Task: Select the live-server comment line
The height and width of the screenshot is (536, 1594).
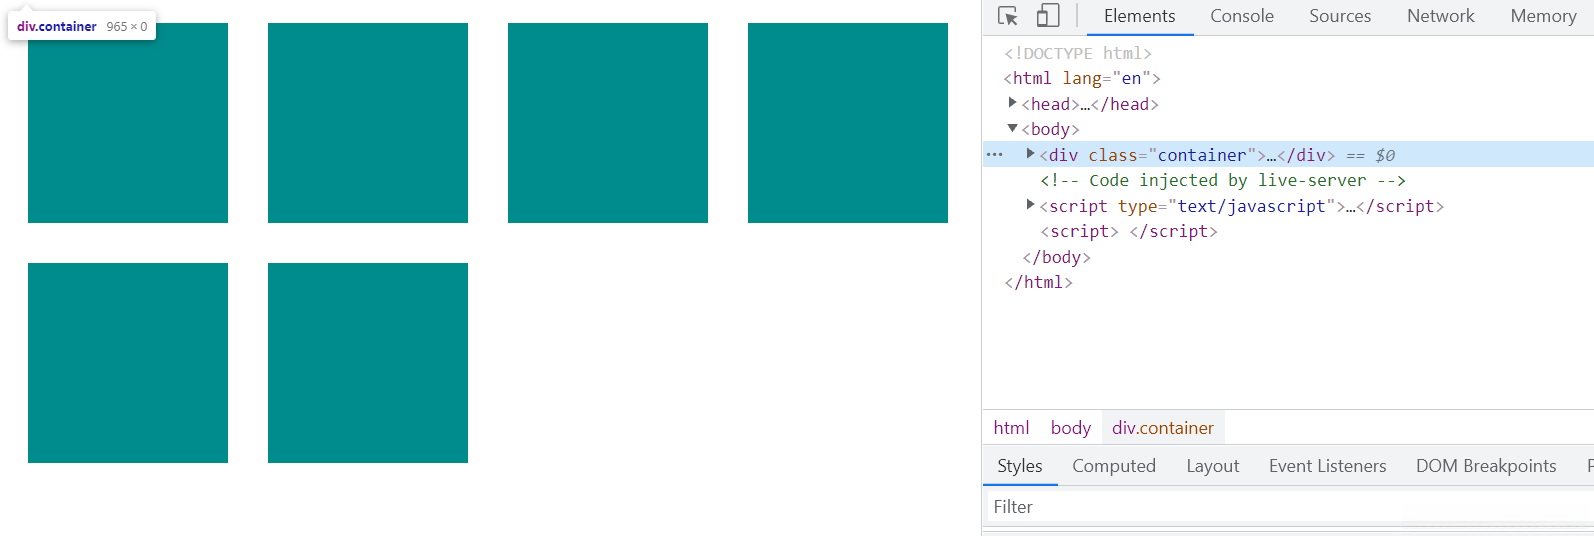Action: click(1223, 180)
